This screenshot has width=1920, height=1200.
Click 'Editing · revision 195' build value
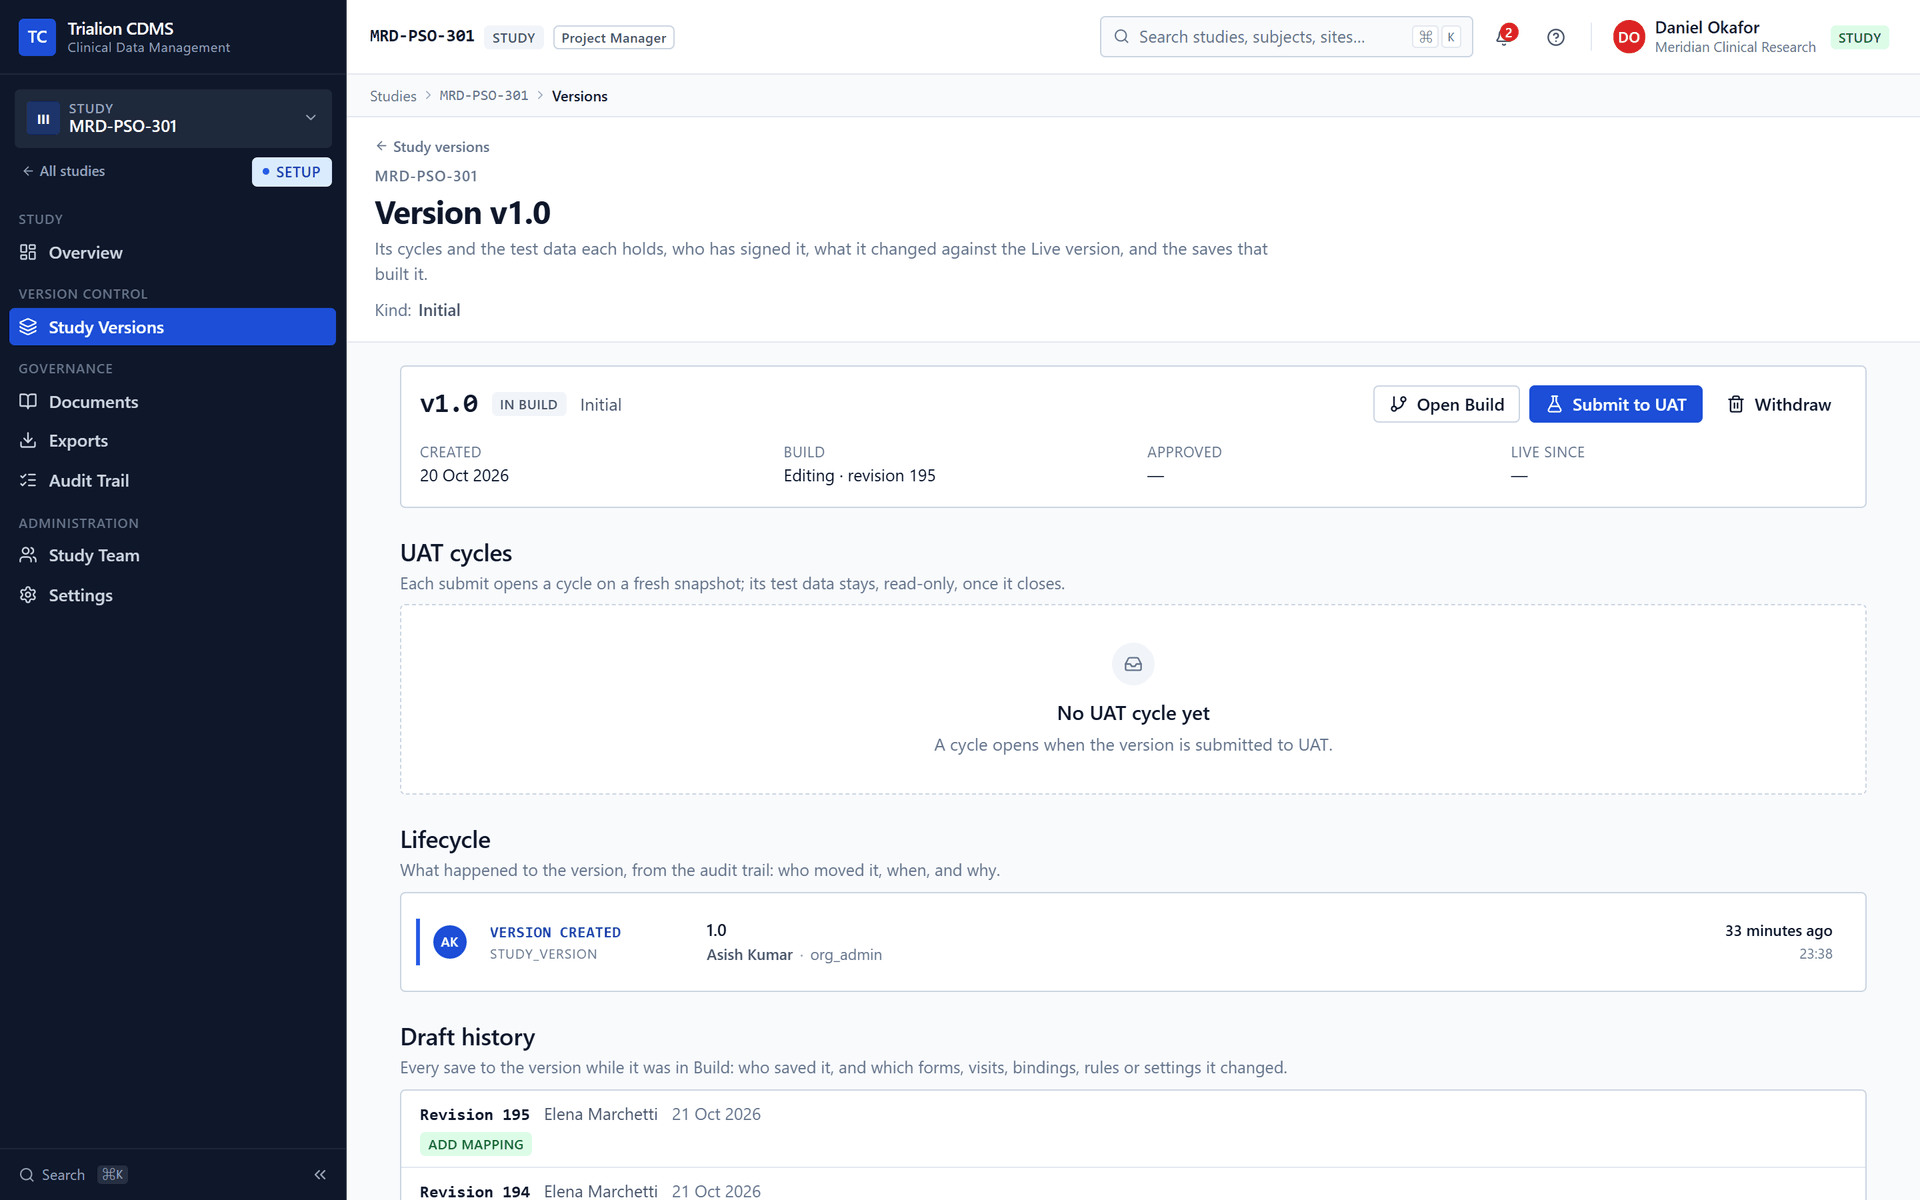859,476
